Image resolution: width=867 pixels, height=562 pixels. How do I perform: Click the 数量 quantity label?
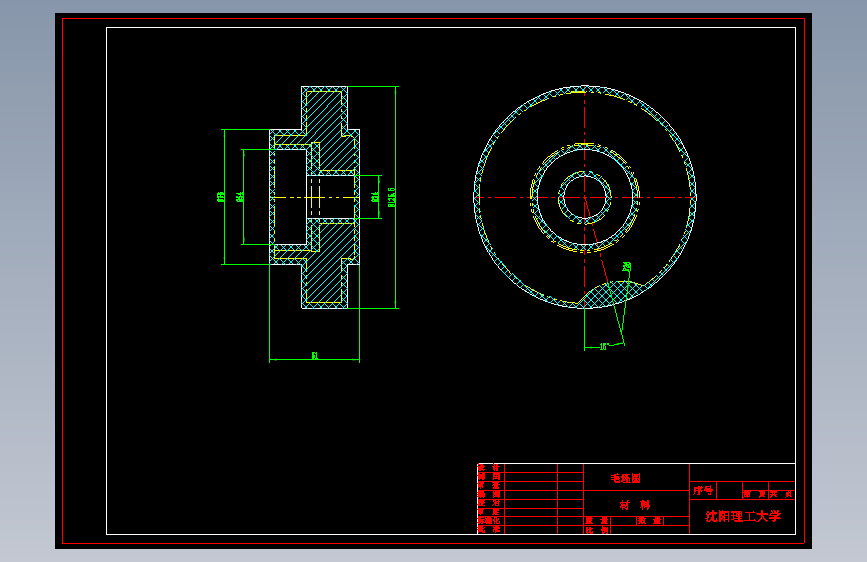pyautogui.click(x=650, y=521)
